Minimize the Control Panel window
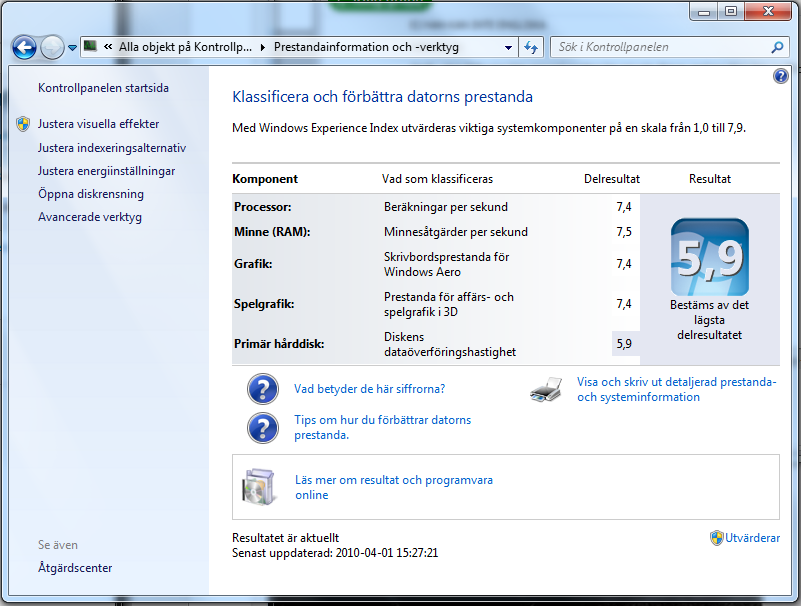 click(704, 11)
